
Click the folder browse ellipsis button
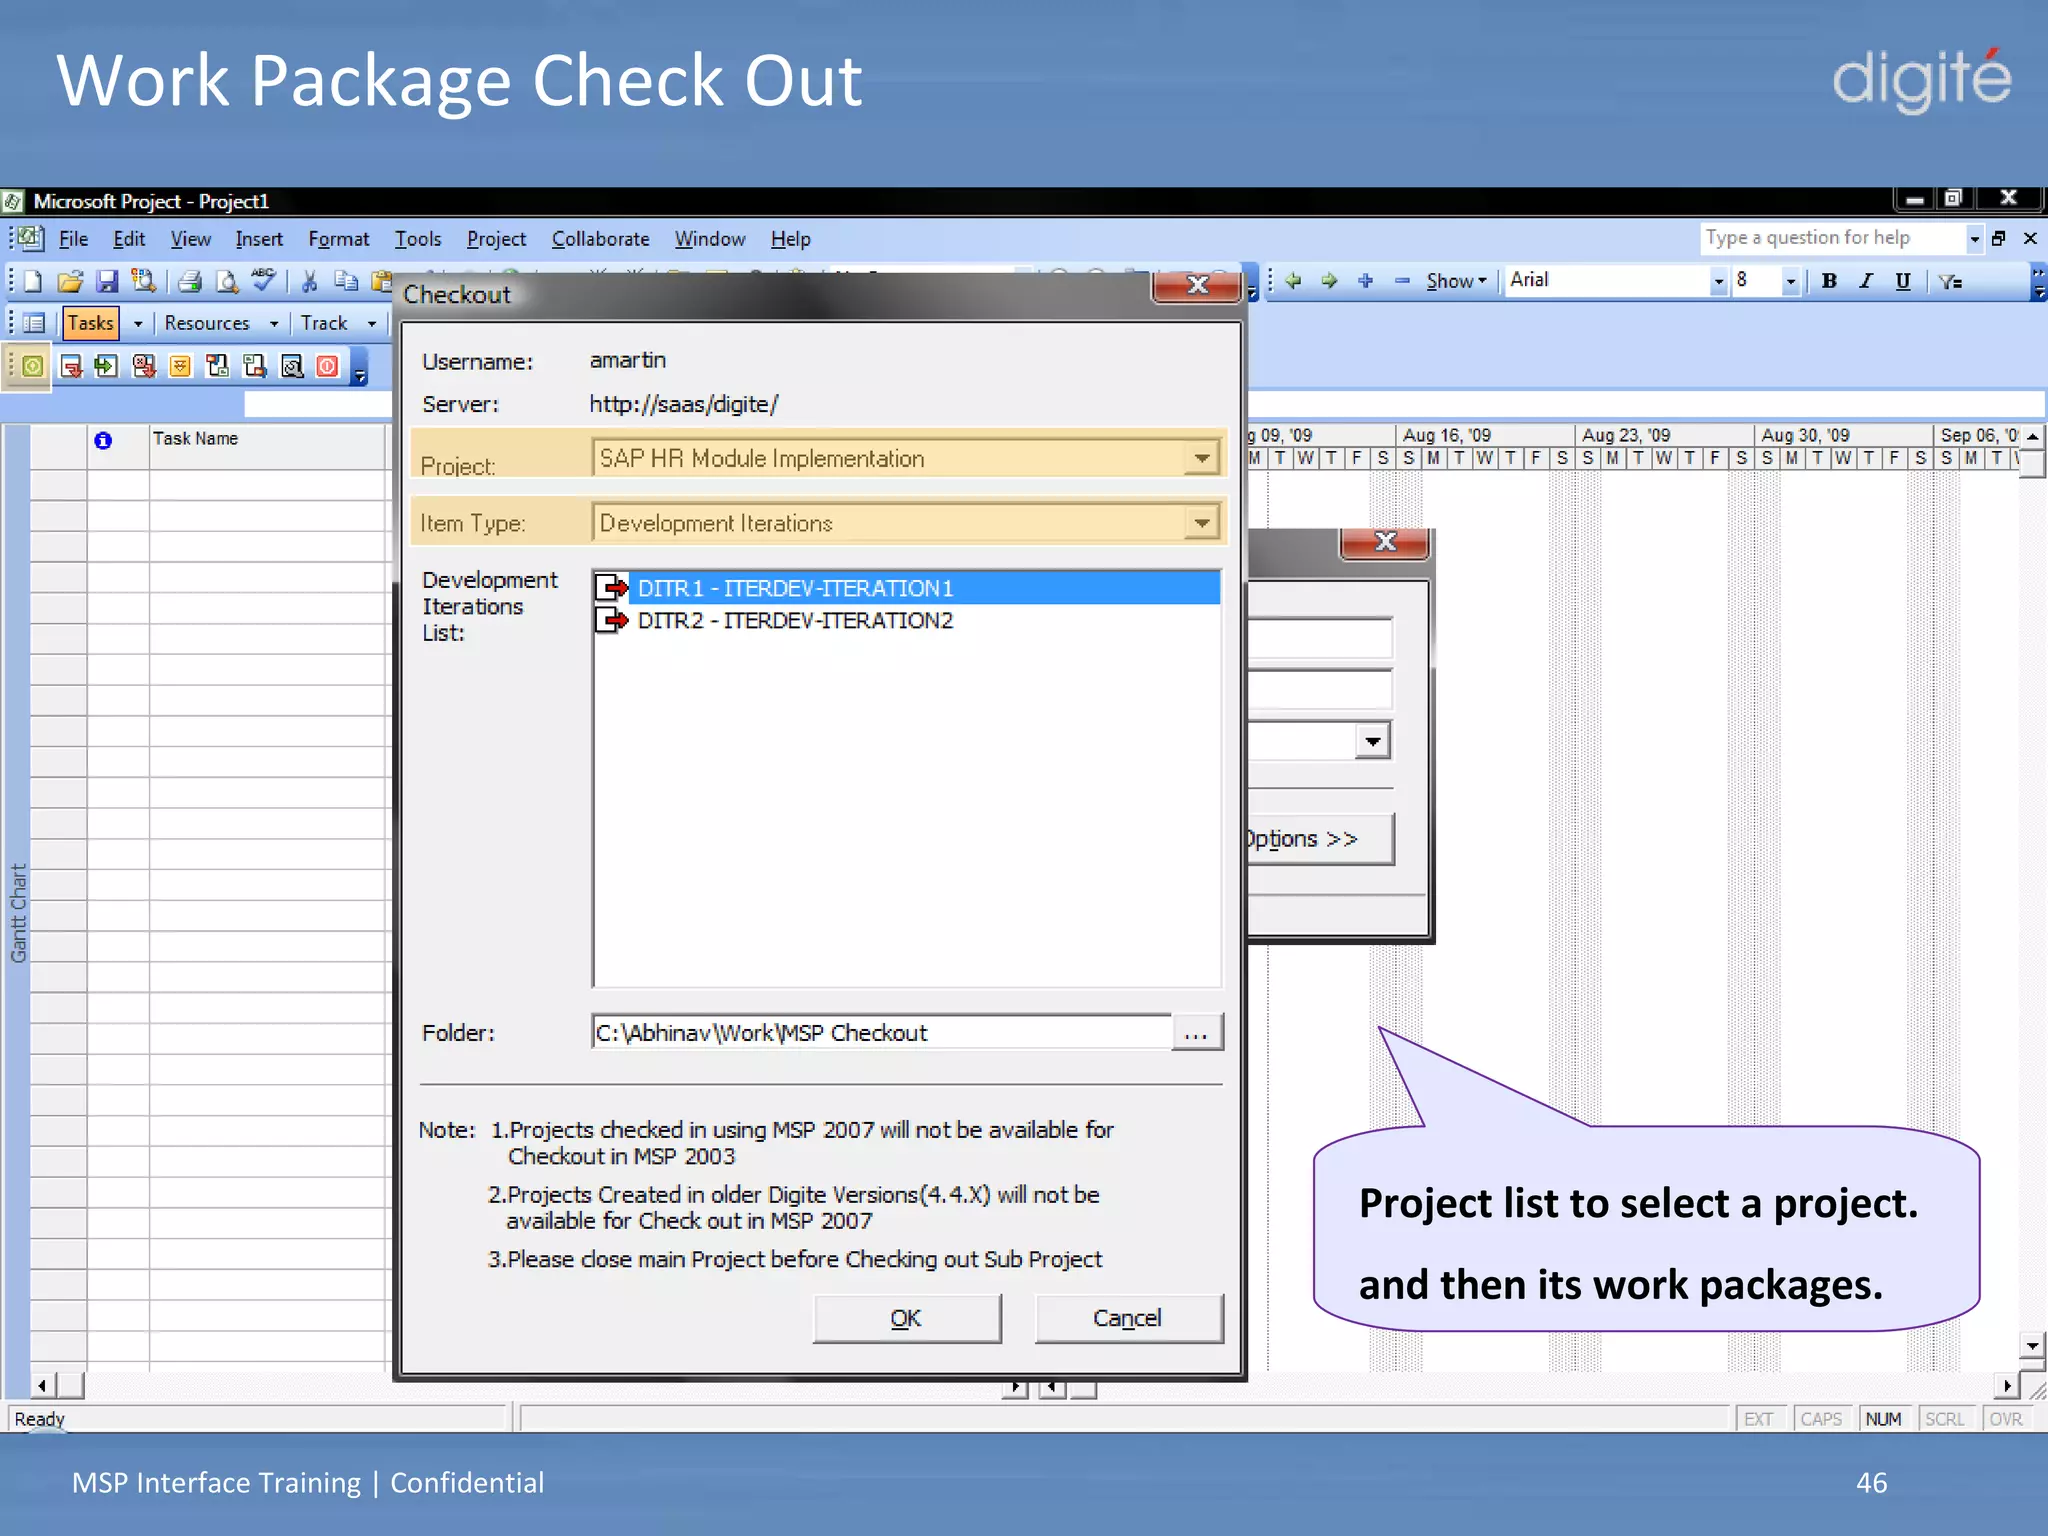click(x=1197, y=1032)
